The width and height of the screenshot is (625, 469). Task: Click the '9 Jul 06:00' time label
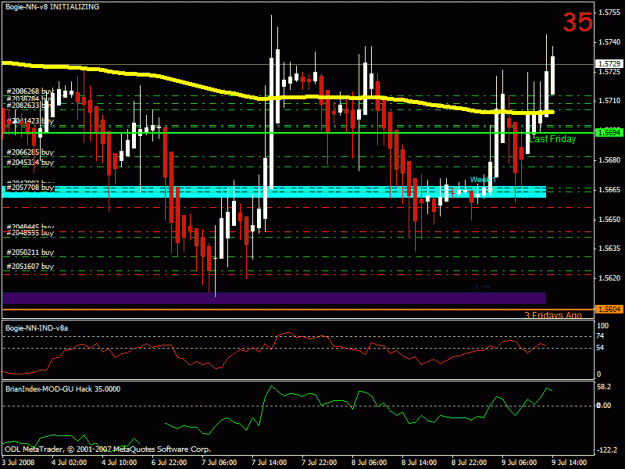(x=519, y=463)
